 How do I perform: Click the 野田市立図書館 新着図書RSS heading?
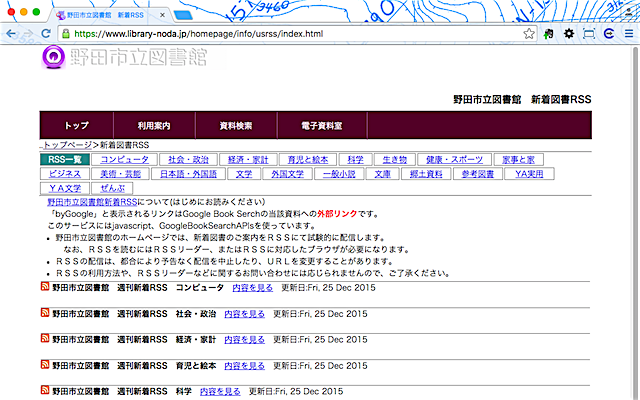click(x=522, y=100)
